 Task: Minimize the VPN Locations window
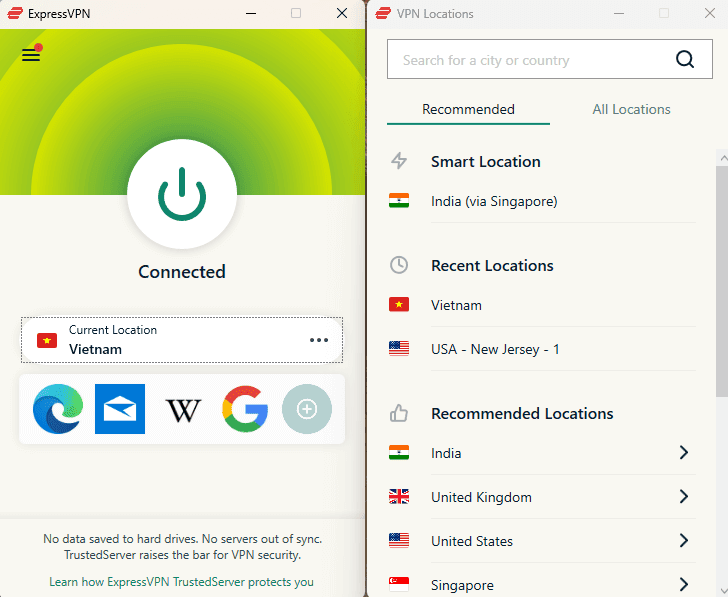619,13
